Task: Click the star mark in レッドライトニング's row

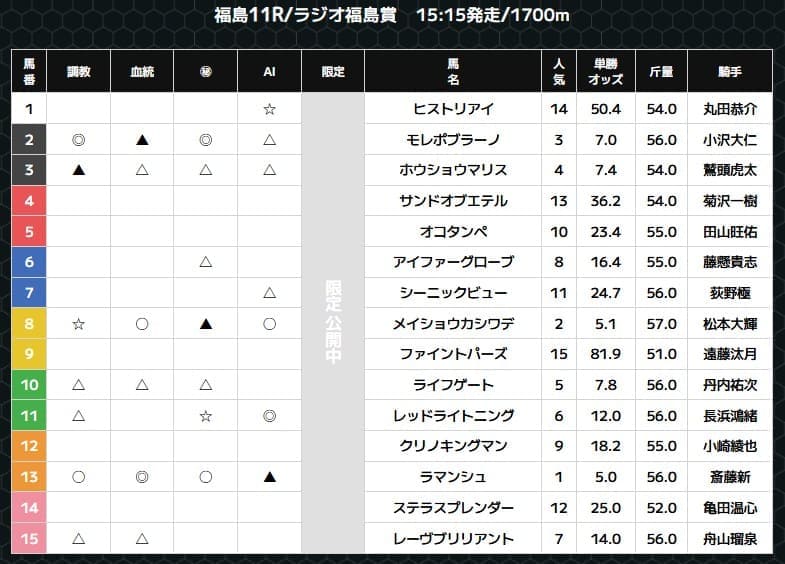Action: [x=205, y=415]
